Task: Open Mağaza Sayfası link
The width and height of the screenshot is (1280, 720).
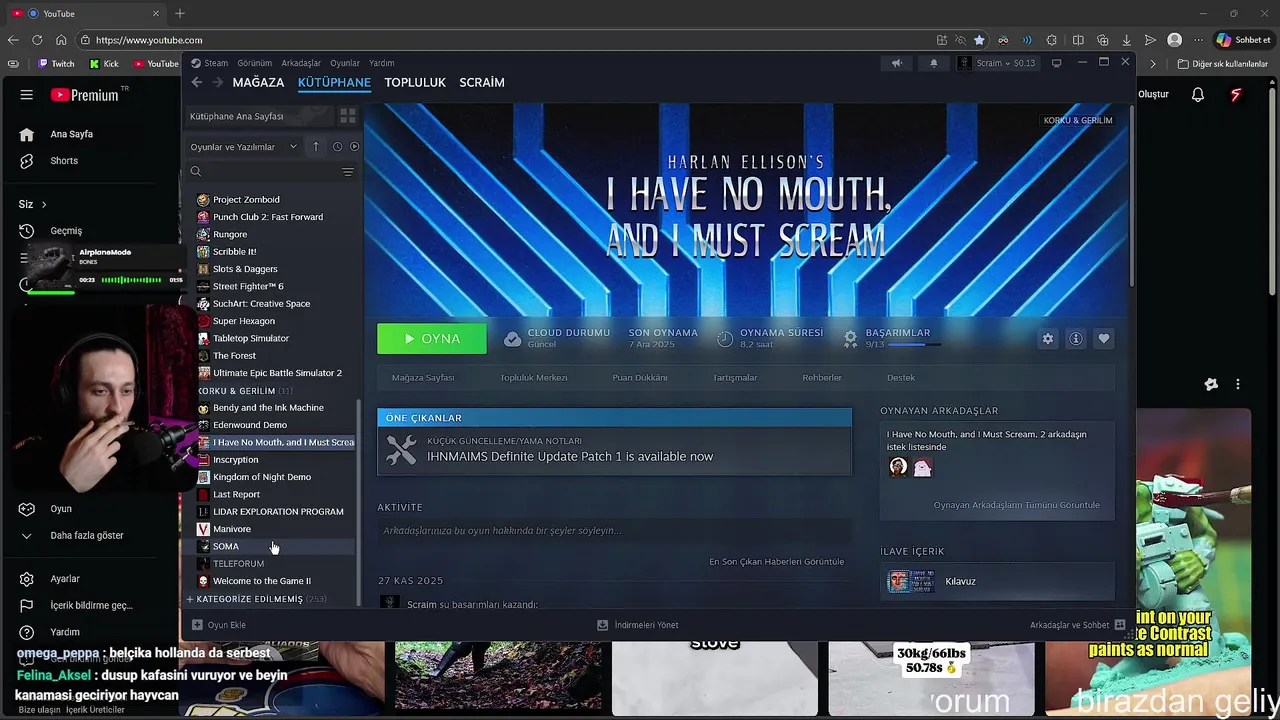Action: coord(423,378)
